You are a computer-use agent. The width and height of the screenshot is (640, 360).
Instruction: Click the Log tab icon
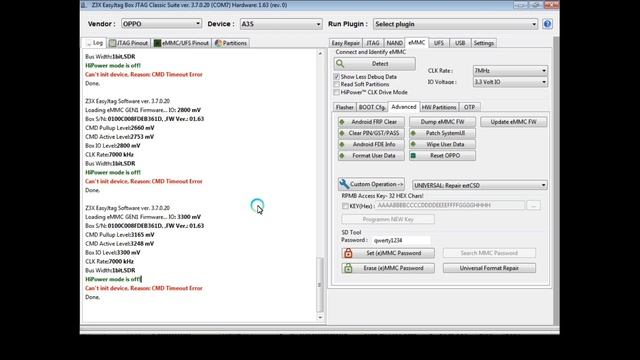89,43
